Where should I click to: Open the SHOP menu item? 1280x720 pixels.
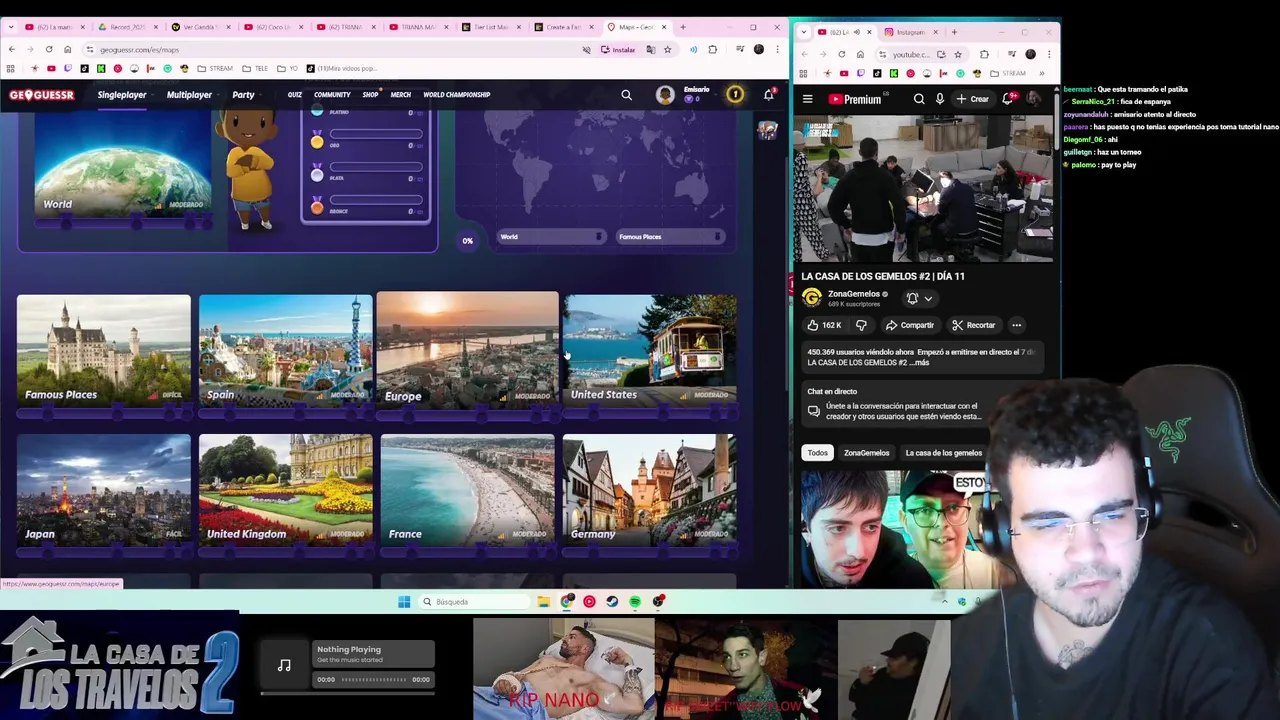[x=370, y=95]
